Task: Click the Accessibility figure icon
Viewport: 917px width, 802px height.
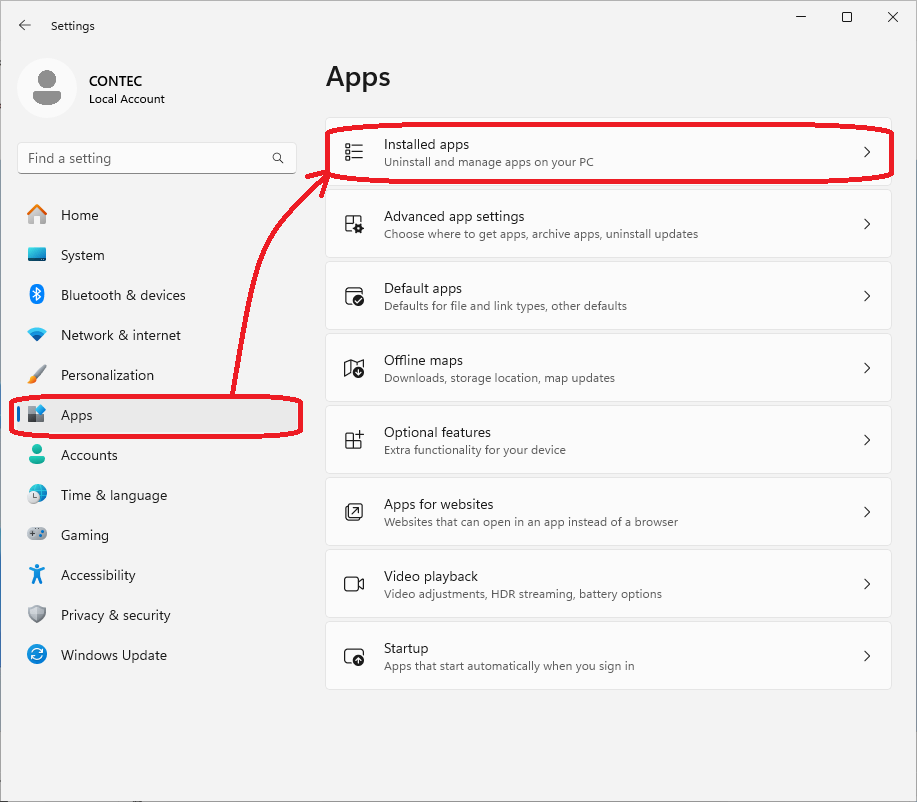Action: [x=37, y=574]
